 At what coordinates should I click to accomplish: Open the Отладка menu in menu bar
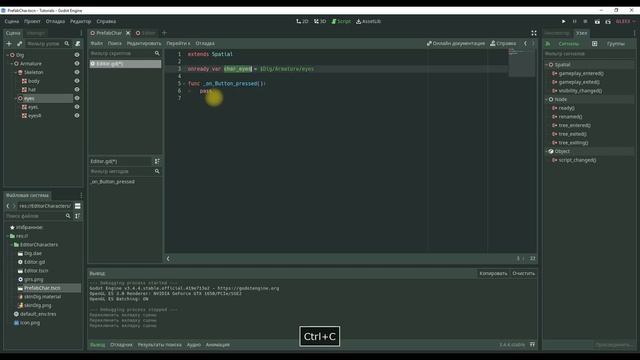point(55,21)
